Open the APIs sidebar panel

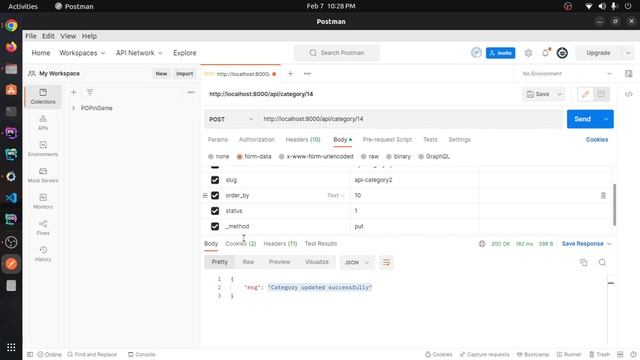(43, 122)
